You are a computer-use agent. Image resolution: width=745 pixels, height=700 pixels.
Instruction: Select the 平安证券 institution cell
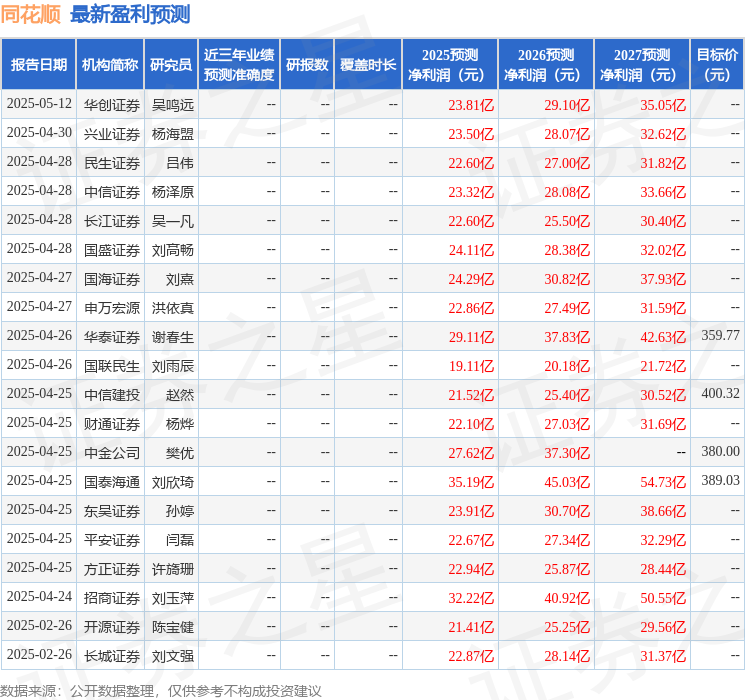112,540
